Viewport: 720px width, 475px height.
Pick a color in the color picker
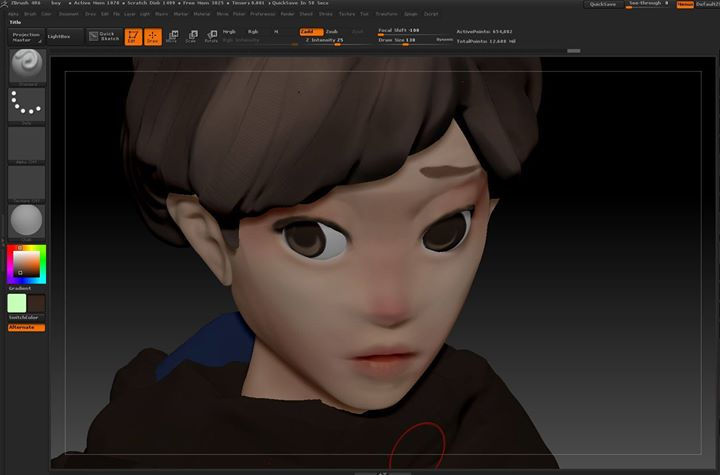(x=26, y=264)
